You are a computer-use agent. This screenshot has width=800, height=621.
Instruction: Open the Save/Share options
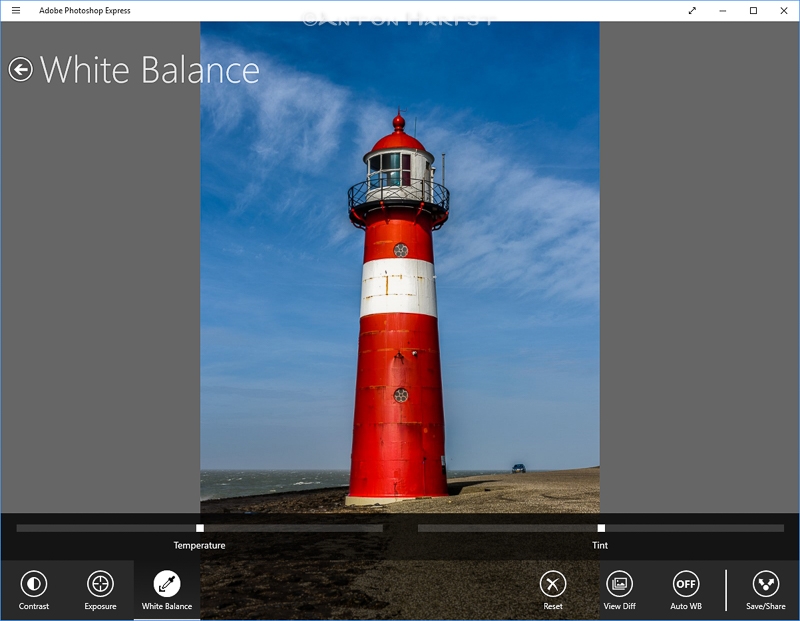point(765,584)
